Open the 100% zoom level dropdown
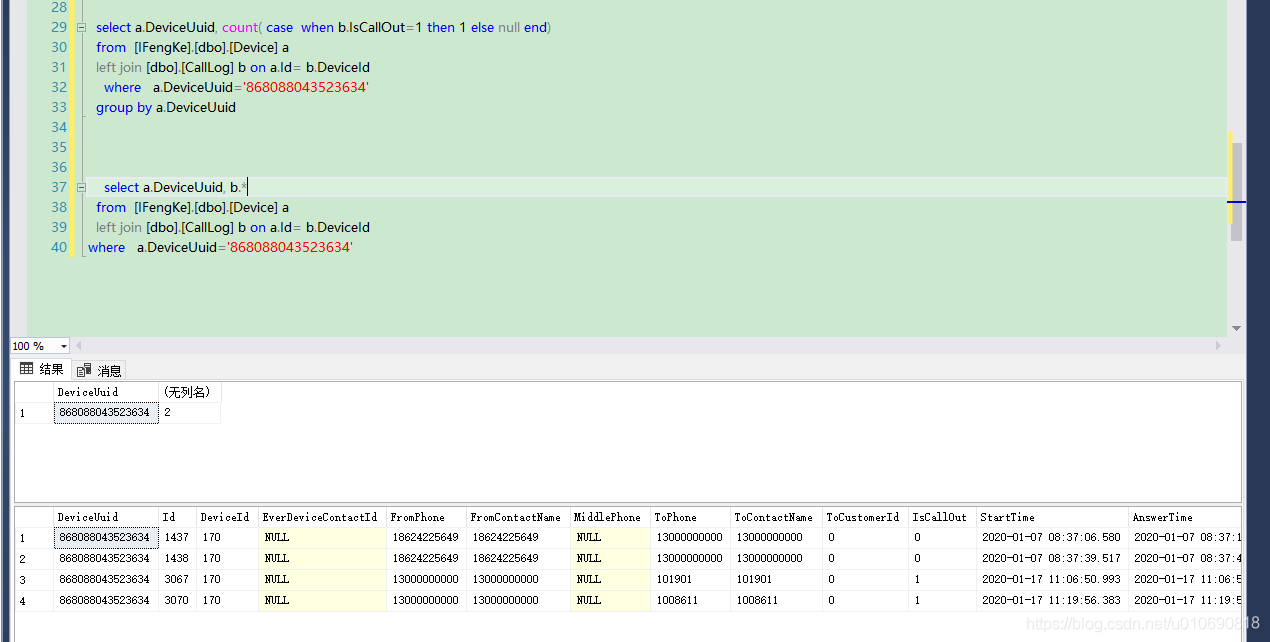This screenshot has width=1270, height=642. 63,345
